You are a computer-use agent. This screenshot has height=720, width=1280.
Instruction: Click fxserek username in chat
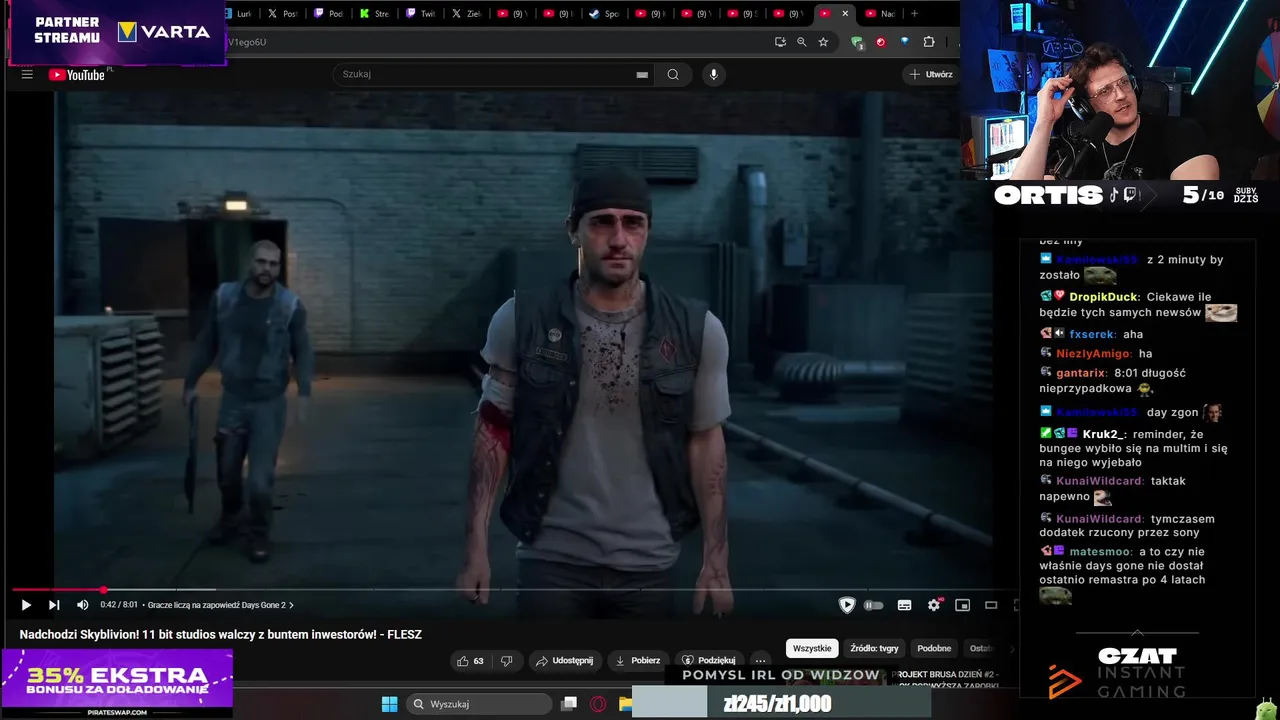click(x=1092, y=335)
